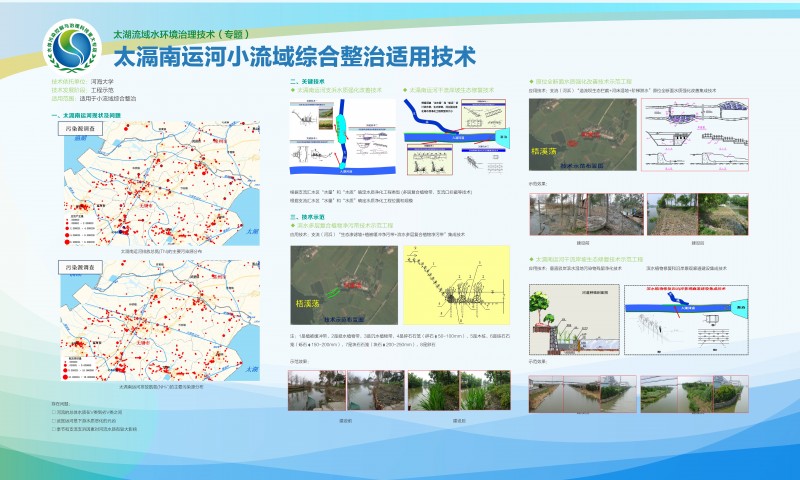Viewport: 800px width, 480px height.
Task: Click the second checkbox in the bottom-left list
Action: (53, 419)
